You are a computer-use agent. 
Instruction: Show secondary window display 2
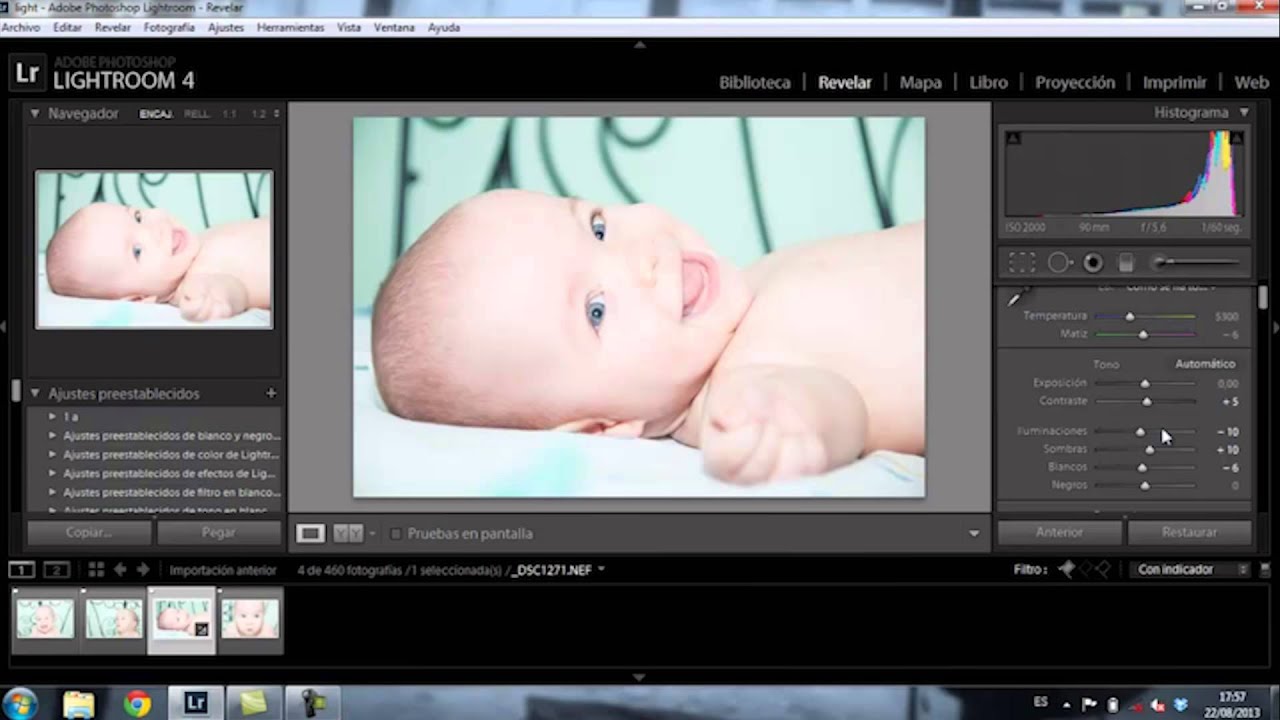pos(56,570)
